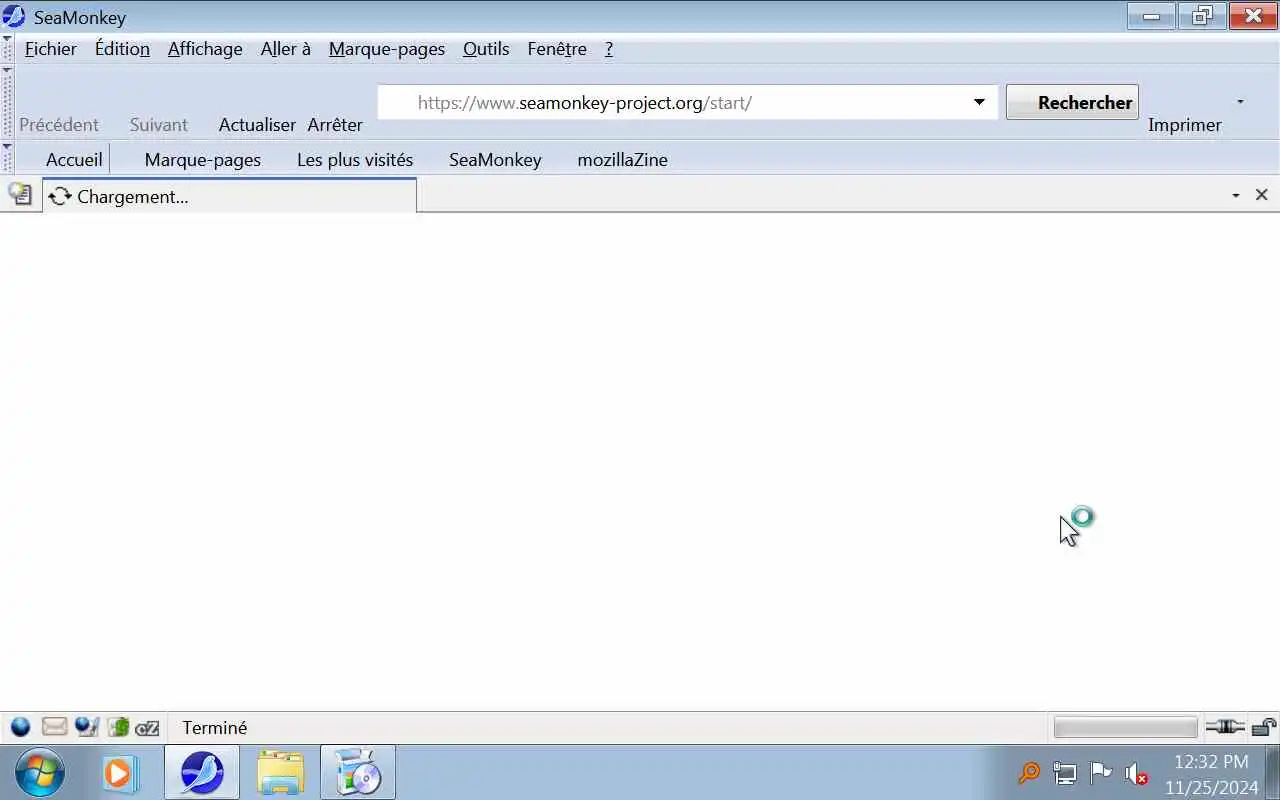Select the Chargement... tab
This screenshot has width=1280, height=800.
(229, 196)
